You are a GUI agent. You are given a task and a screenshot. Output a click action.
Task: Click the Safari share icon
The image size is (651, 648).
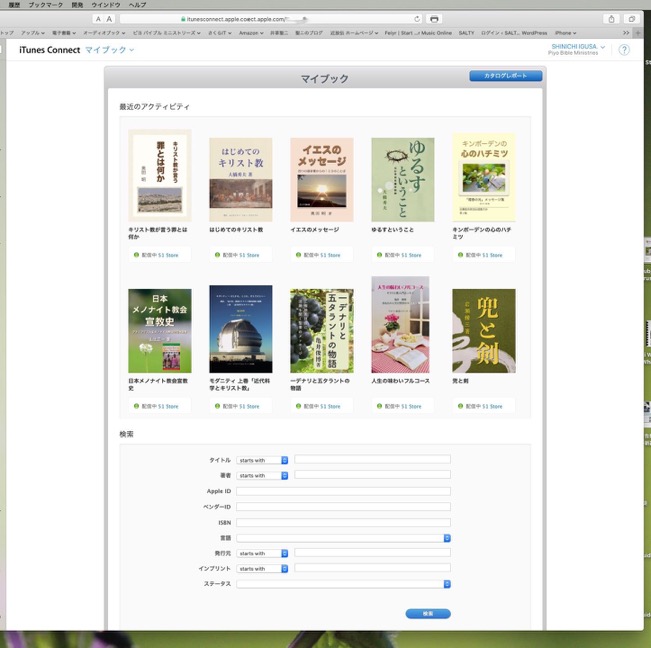(x=611, y=19)
